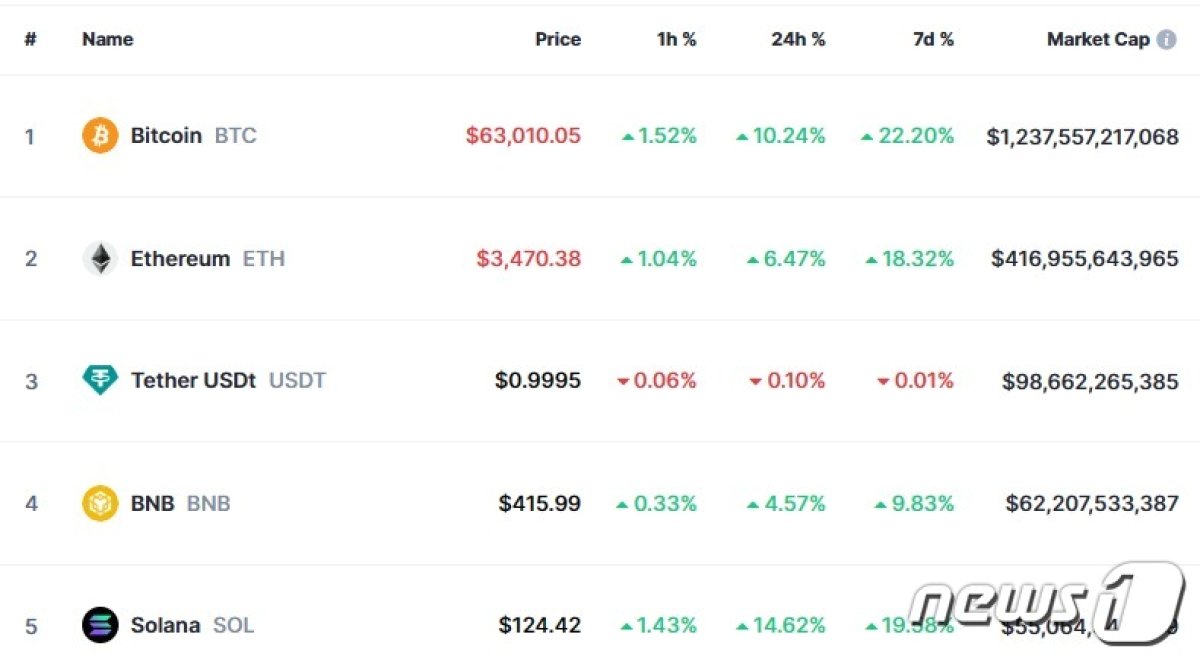Sort by Market Cap column header

click(x=1097, y=40)
